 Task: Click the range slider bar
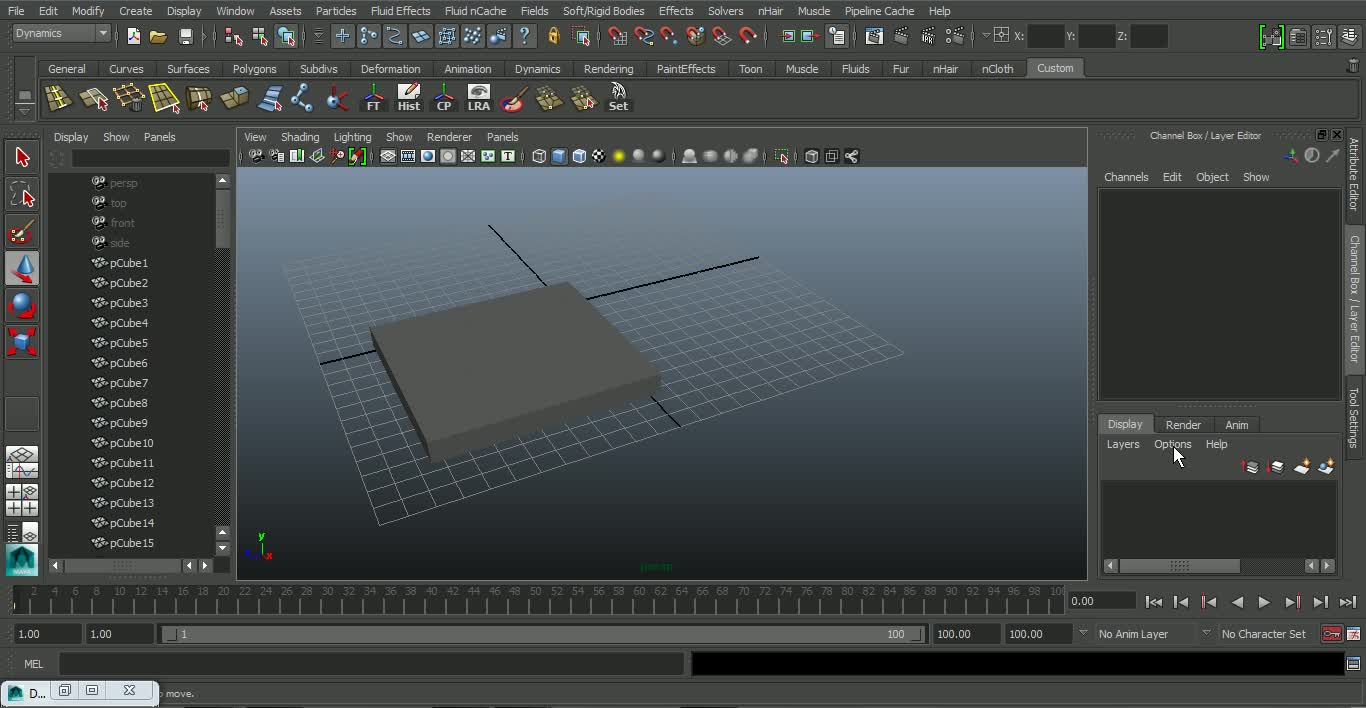pos(542,634)
